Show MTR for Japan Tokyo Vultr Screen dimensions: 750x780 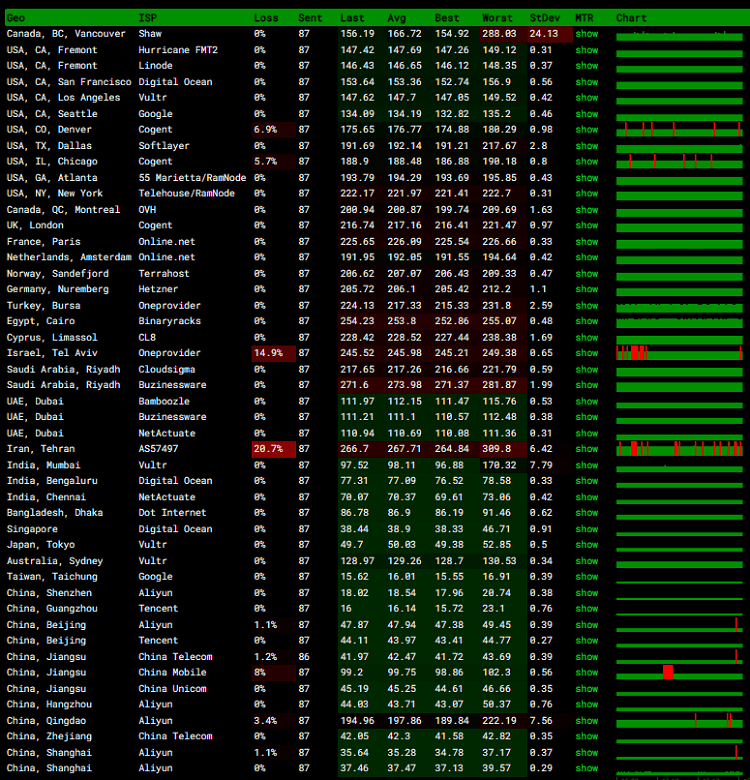click(587, 545)
